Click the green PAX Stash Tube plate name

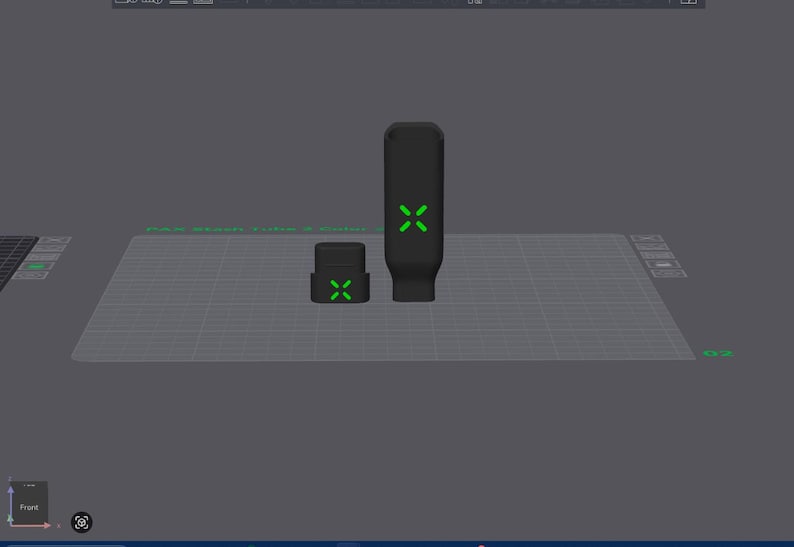click(x=265, y=229)
